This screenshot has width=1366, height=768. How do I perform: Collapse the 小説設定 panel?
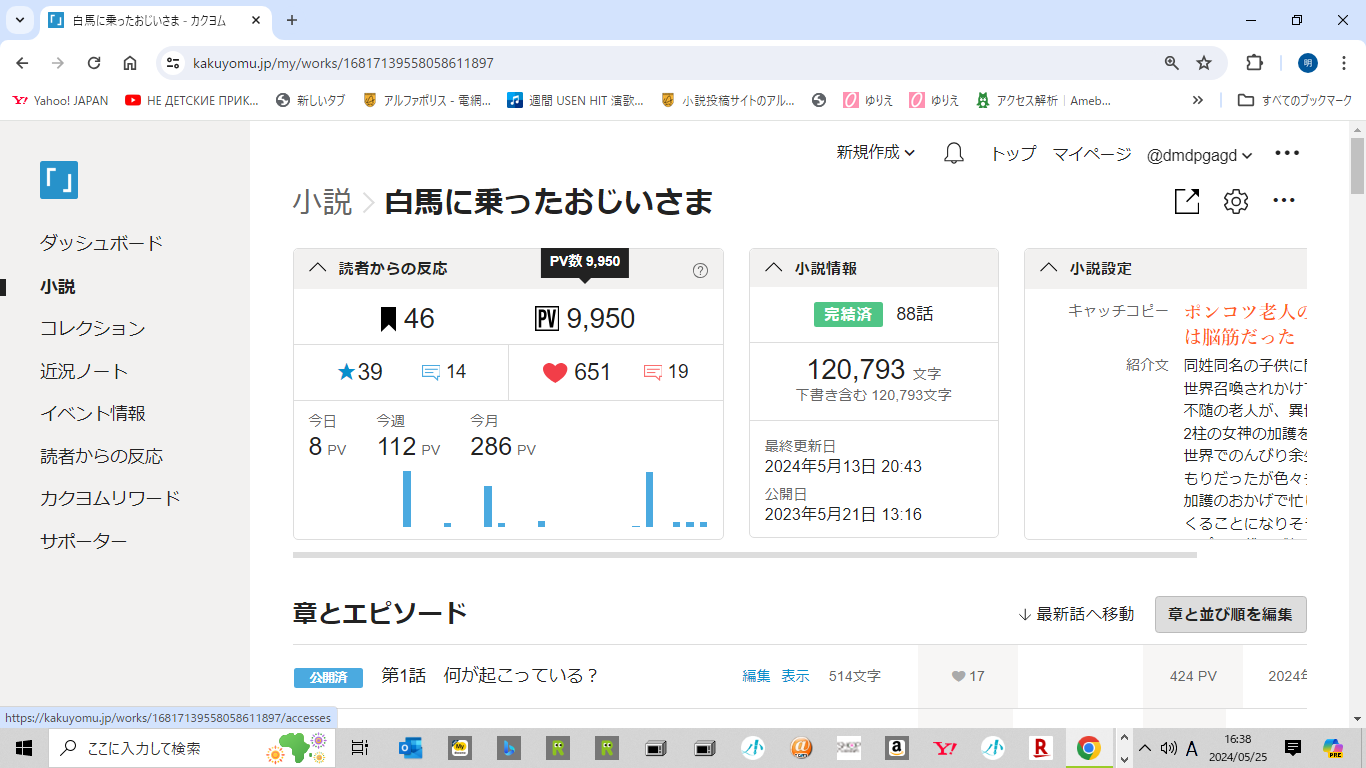[1049, 268]
